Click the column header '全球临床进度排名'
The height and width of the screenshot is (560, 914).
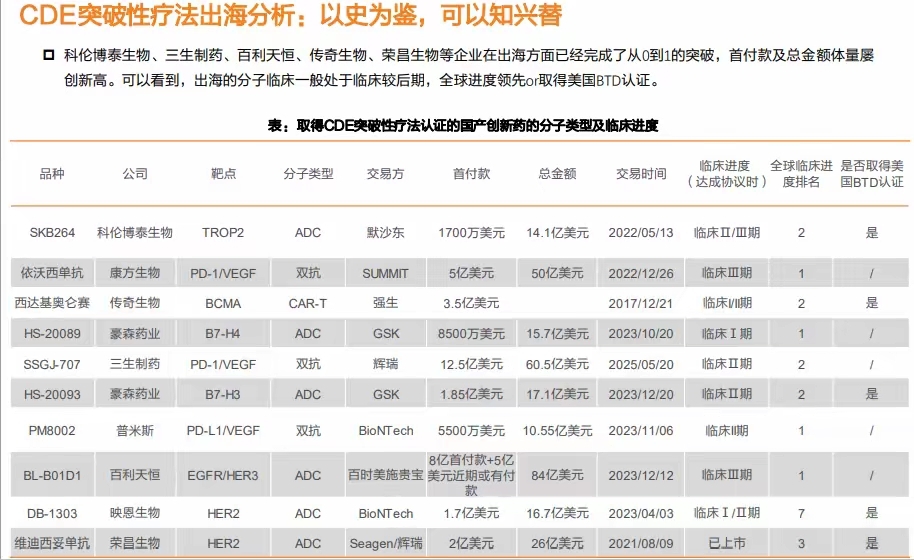(x=801, y=174)
